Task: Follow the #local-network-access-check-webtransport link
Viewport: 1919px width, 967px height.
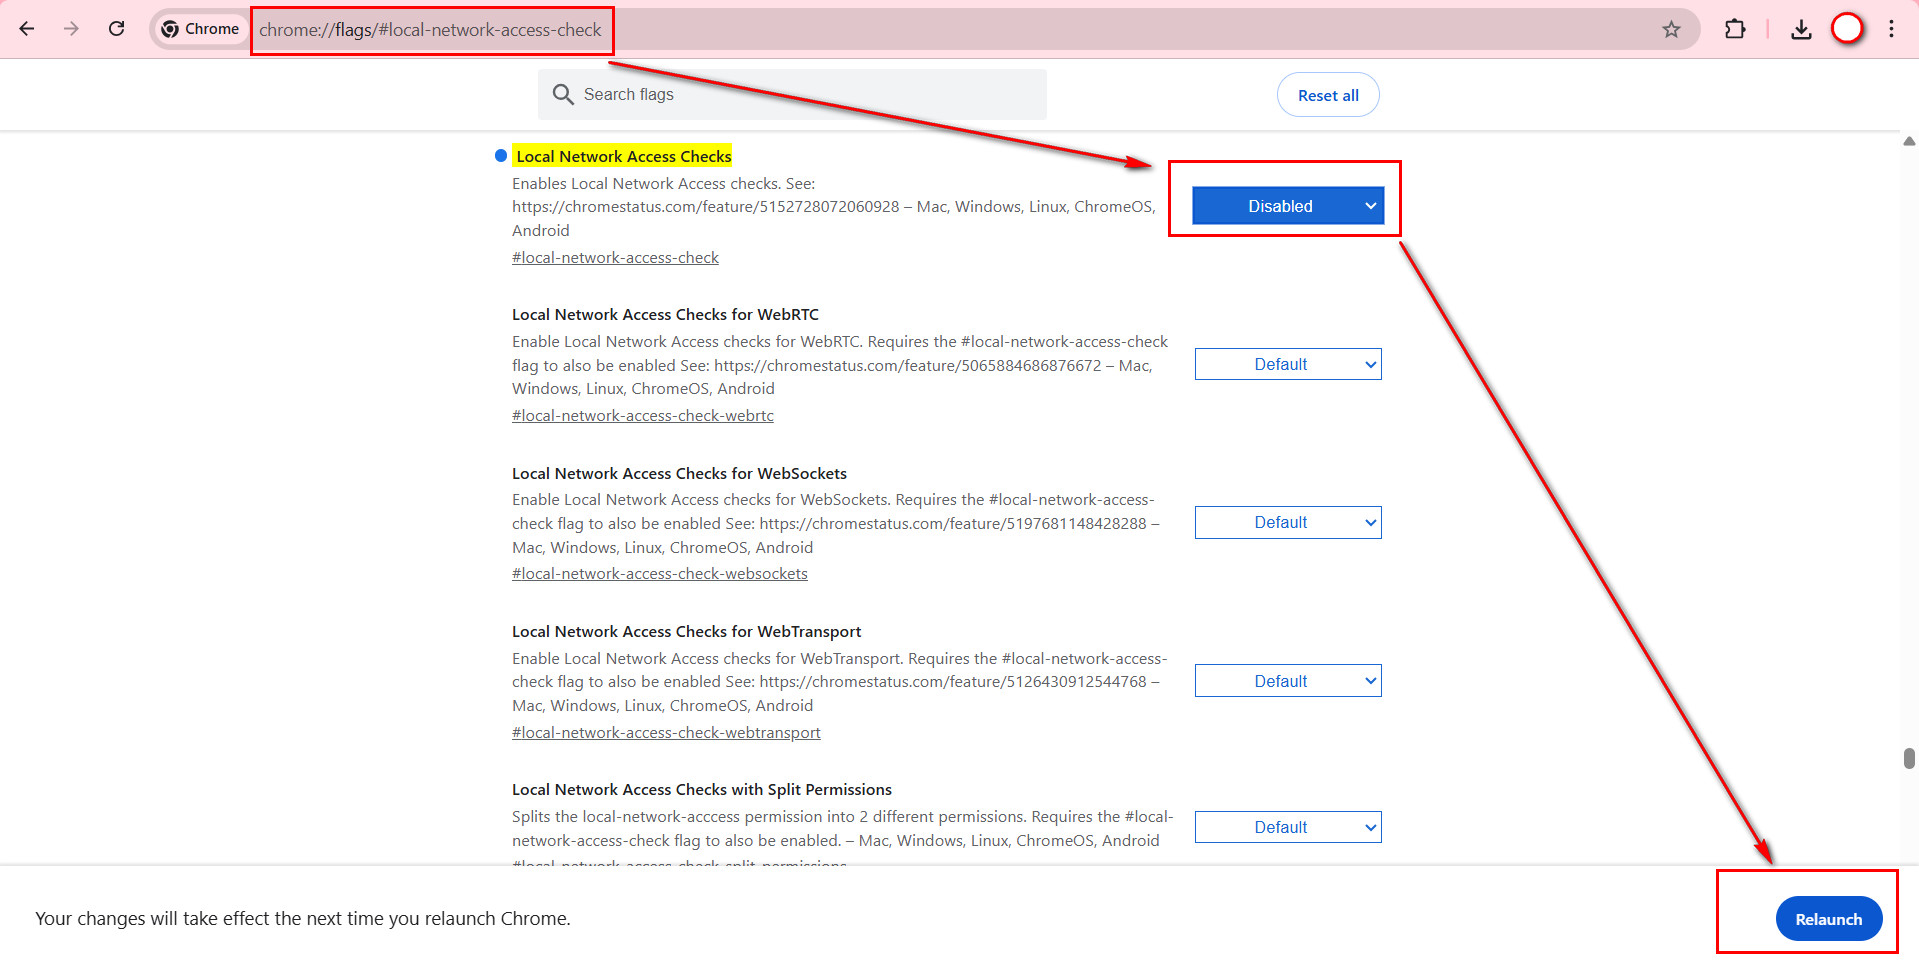Action: (x=666, y=733)
